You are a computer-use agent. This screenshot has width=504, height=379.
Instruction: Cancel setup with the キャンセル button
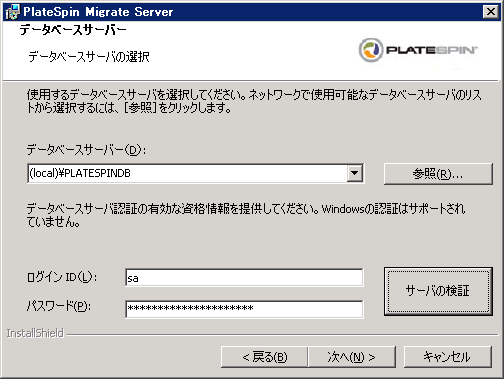coord(447,357)
